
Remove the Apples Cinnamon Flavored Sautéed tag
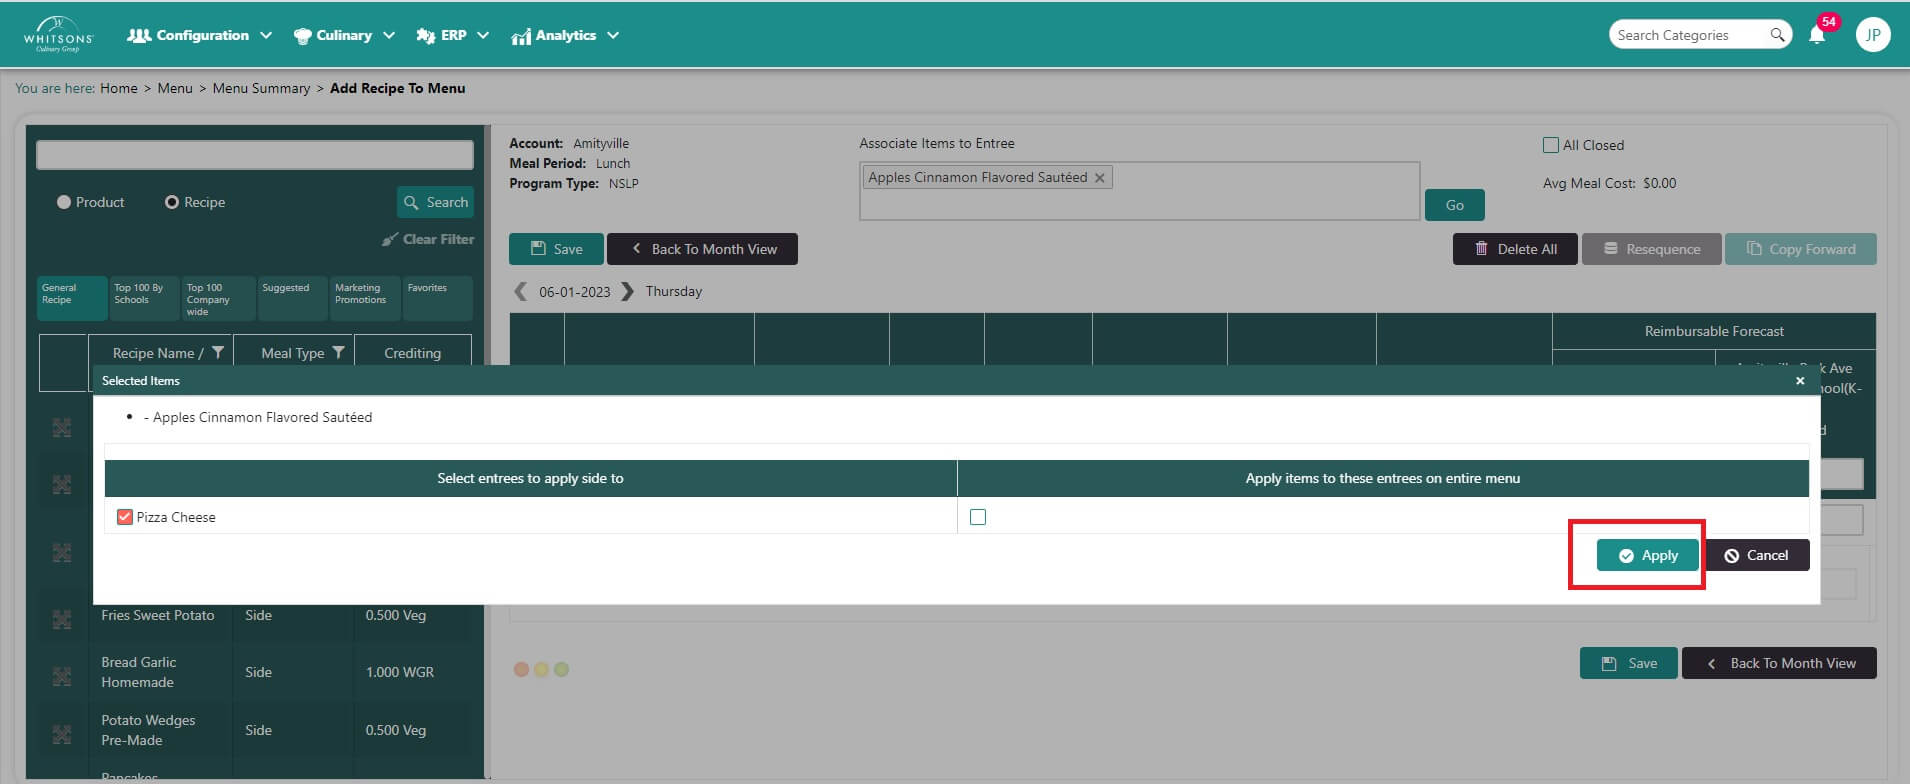(x=1100, y=178)
